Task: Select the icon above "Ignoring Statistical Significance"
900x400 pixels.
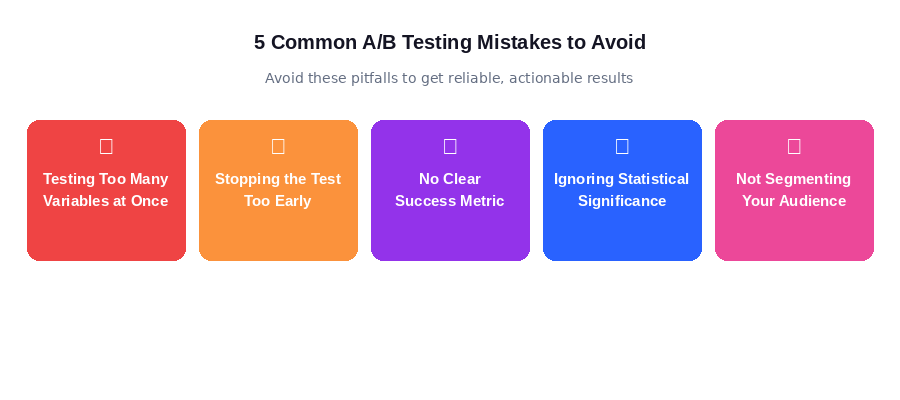Action: [x=622, y=146]
